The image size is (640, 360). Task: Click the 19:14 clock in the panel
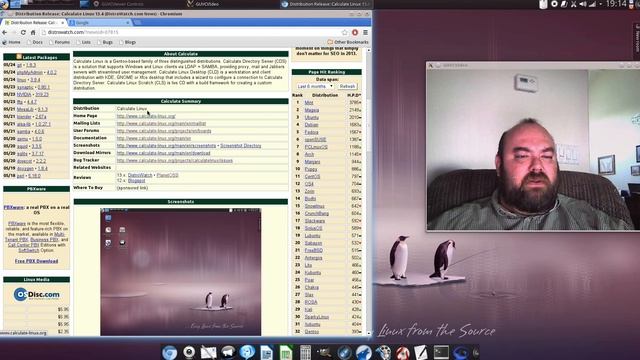point(616,4)
